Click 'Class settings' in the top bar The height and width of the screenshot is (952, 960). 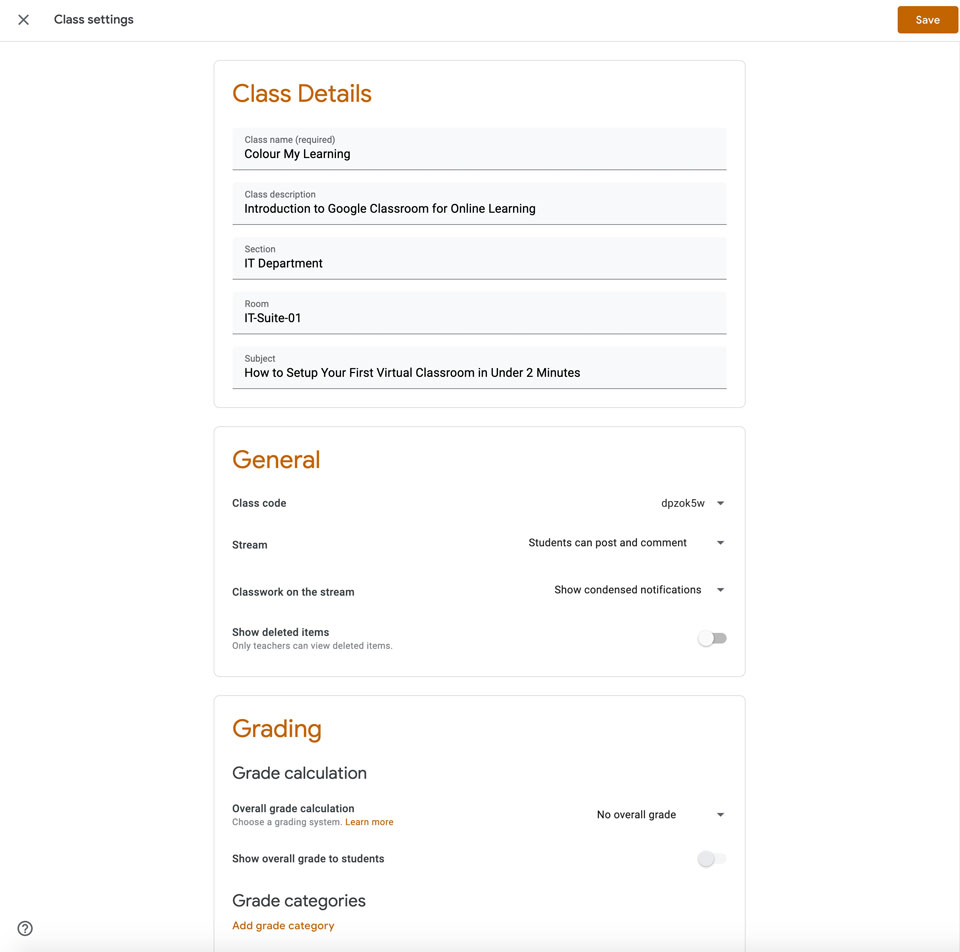click(x=93, y=19)
